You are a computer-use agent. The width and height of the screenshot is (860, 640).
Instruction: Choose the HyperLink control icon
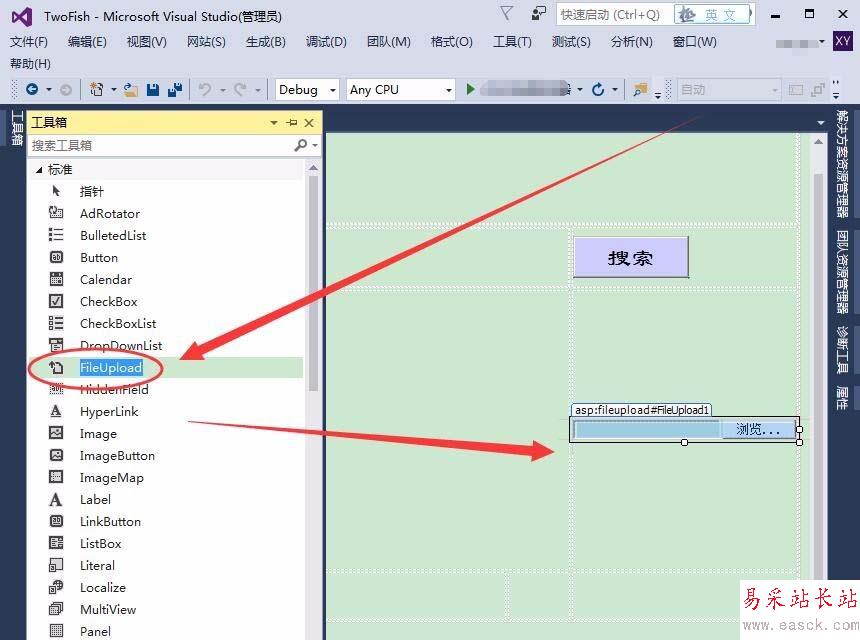point(56,411)
